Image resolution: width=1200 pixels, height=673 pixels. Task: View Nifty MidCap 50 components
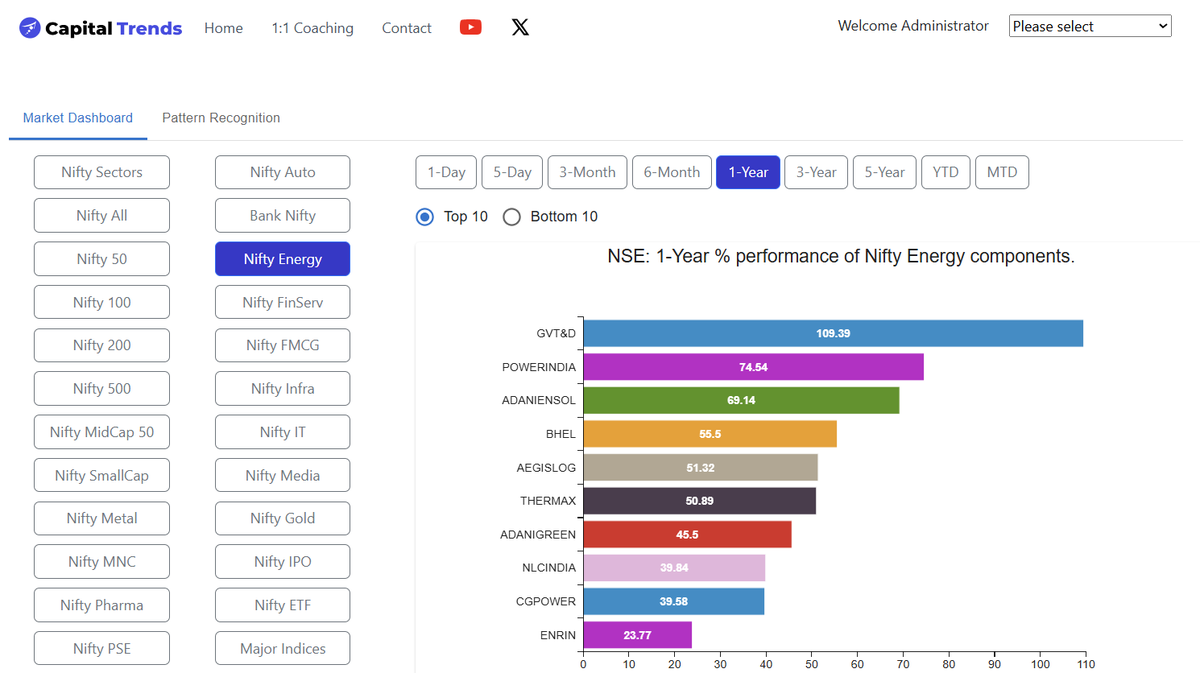pyautogui.click(x=102, y=432)
